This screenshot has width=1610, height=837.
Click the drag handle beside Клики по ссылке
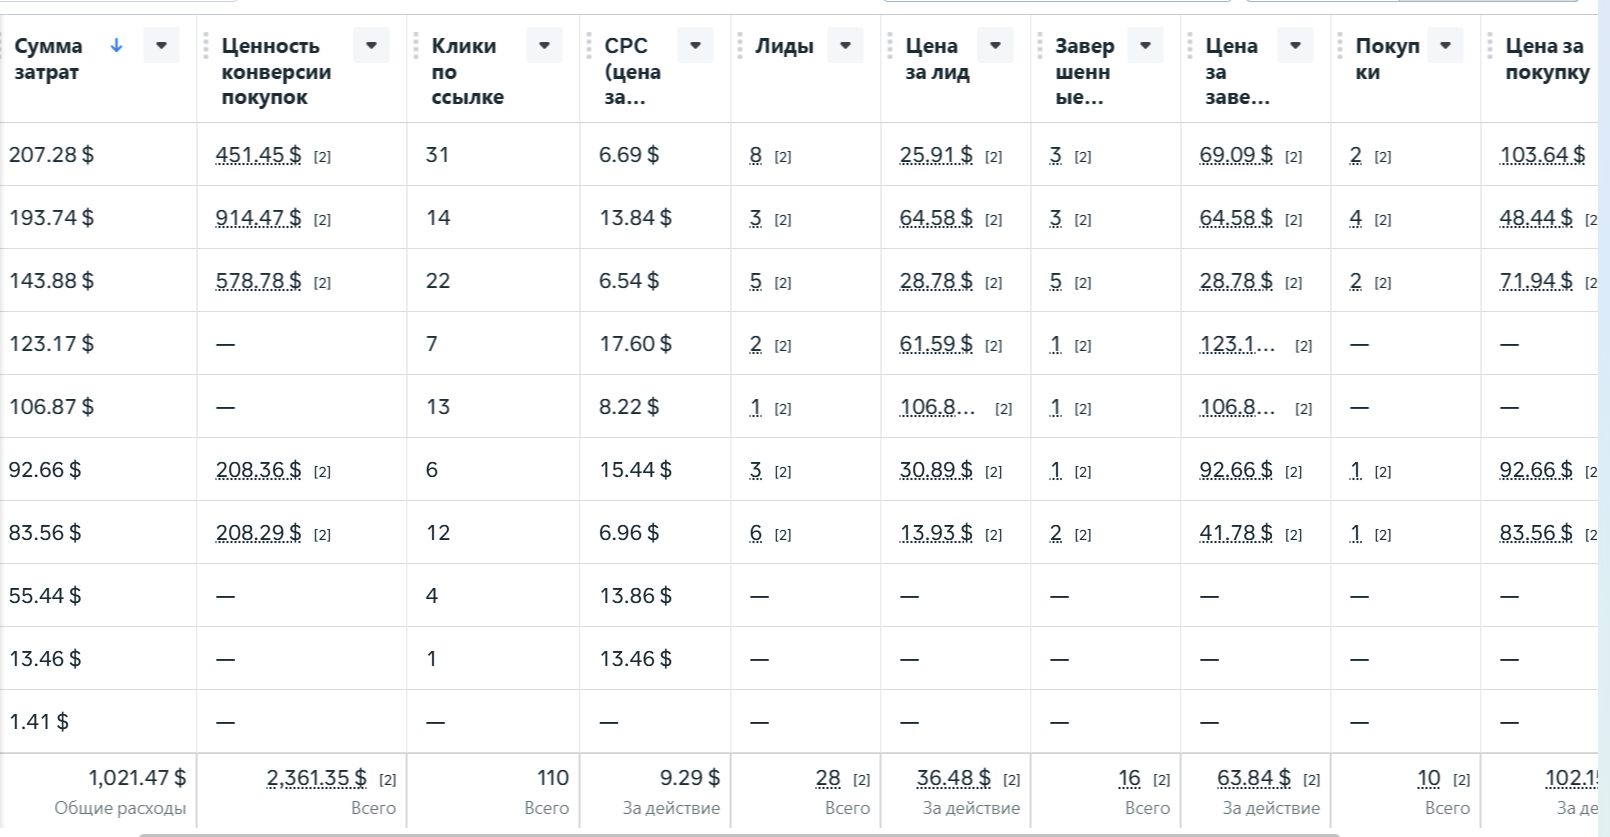point(416,46)
